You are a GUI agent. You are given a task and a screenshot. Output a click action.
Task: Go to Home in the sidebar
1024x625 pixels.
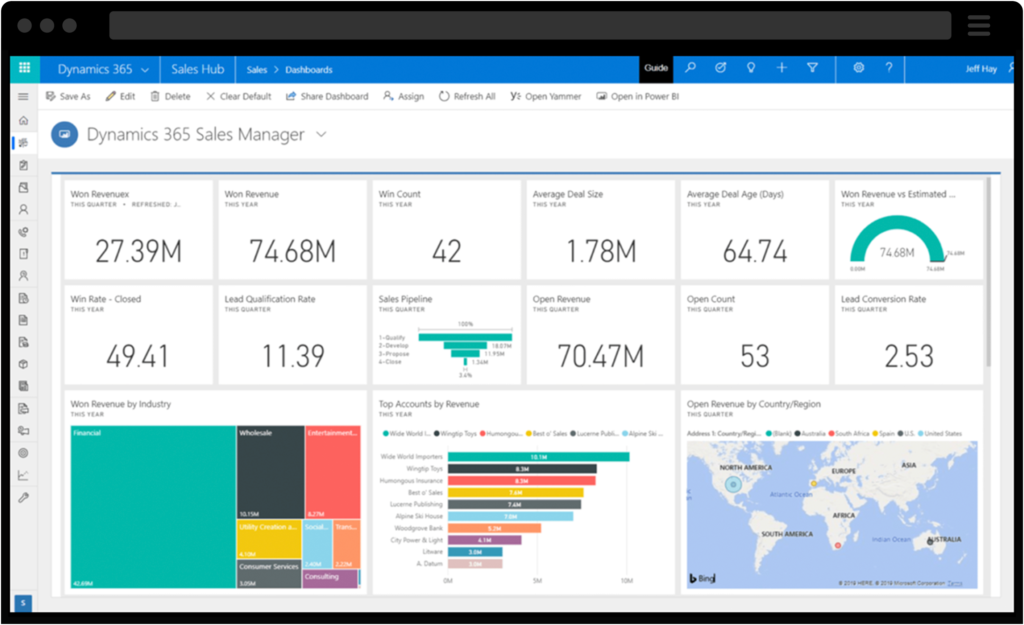(x=24, y=120)
